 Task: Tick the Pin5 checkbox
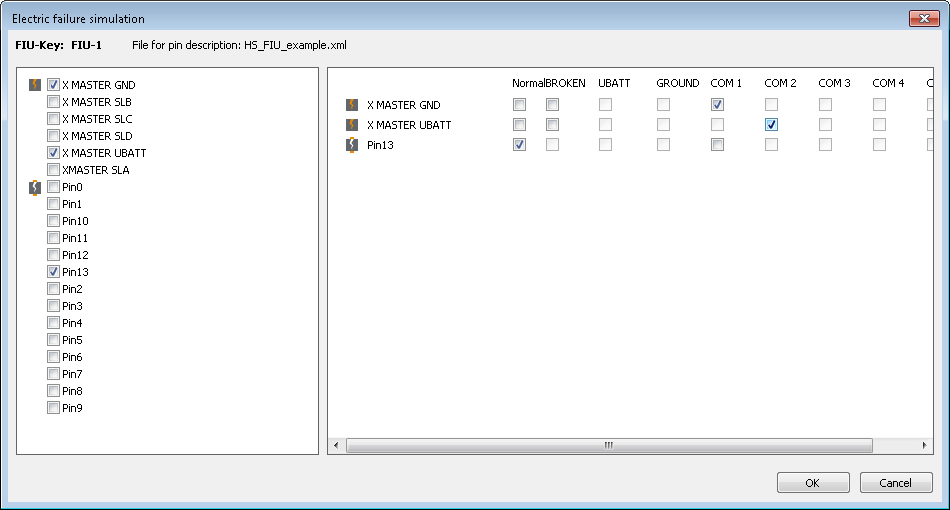(x=53, y=339)
